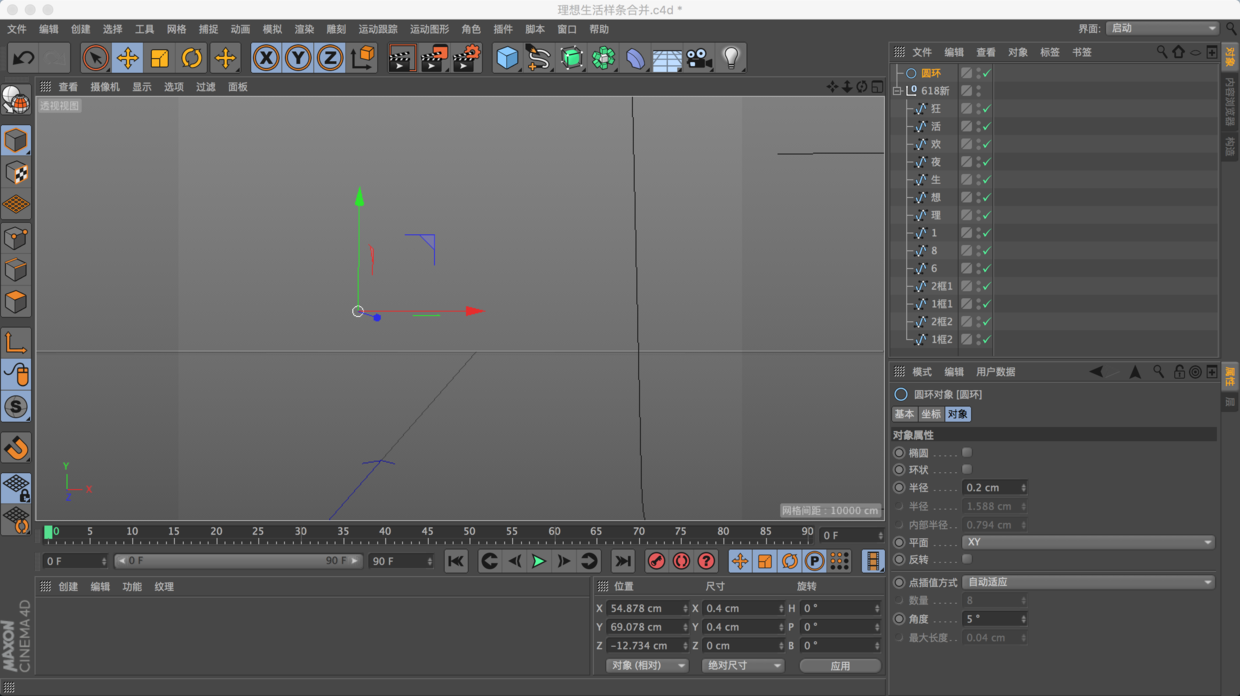
Task: Open the object manager 标签 menu
Action: 1049,52
